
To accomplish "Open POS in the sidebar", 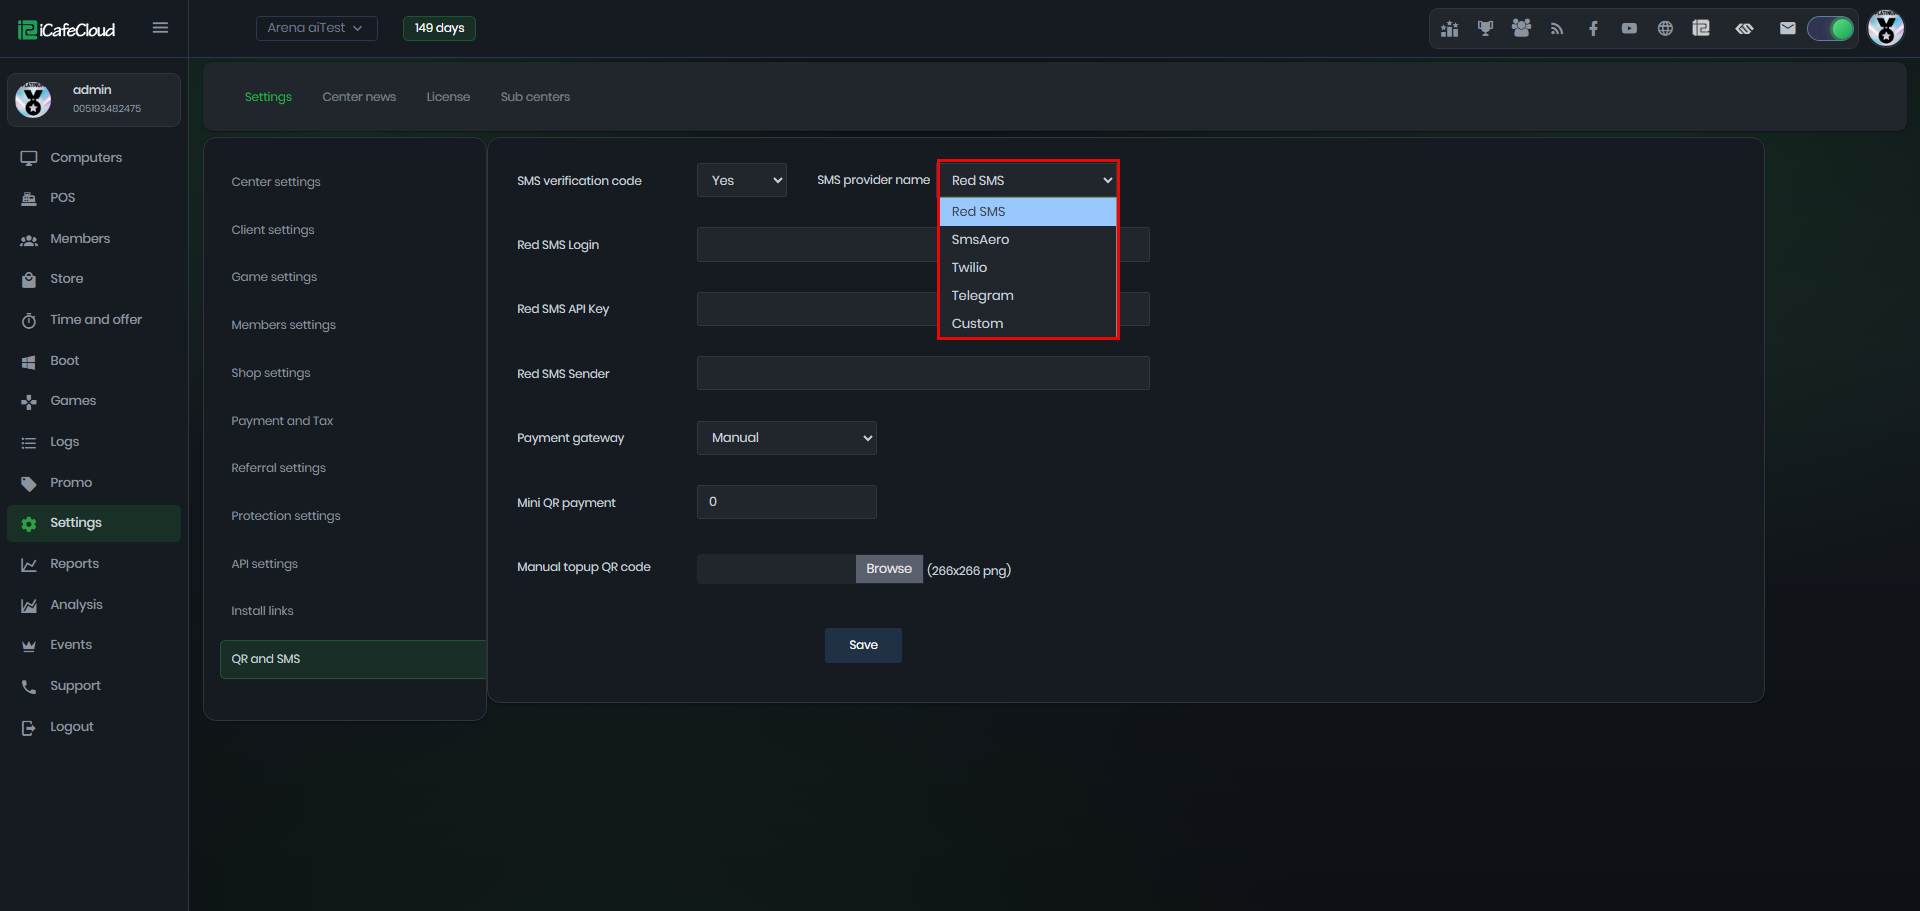I will (x=94, y=198).
